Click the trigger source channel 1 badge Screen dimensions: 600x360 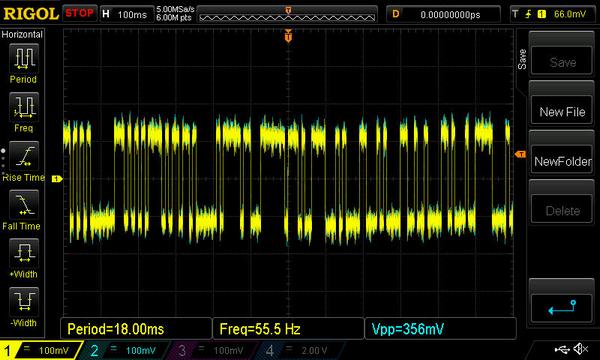pyautogui.click(x=541, y=15)
